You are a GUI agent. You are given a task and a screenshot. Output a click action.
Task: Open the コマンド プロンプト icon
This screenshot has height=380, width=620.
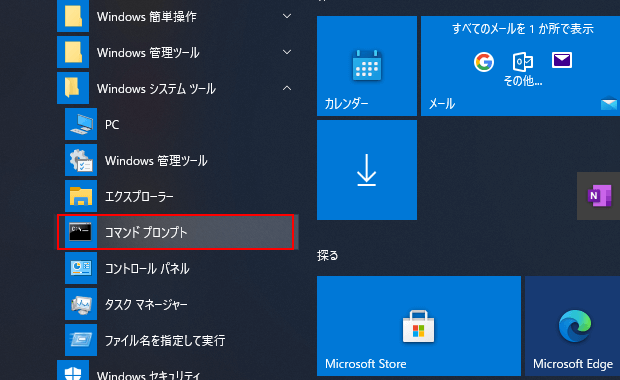click(81, 232)
